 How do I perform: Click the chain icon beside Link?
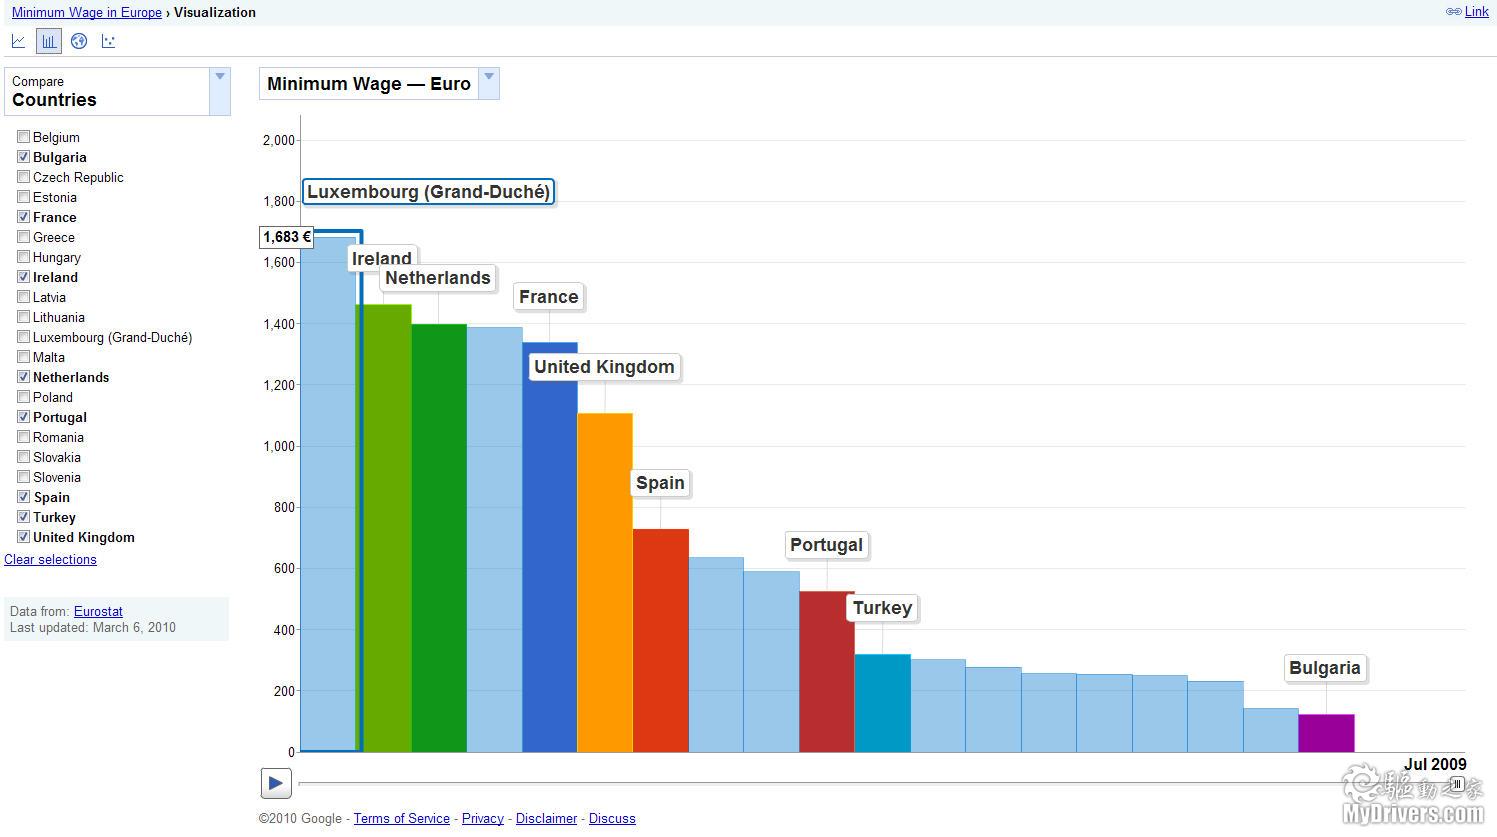point(1453,12)
